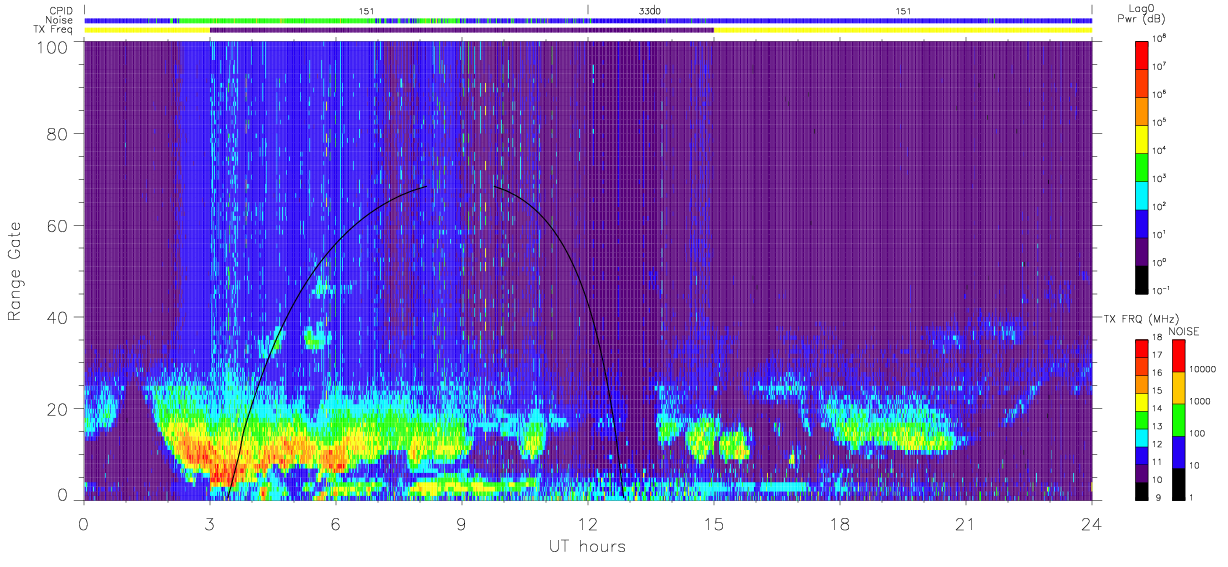This screenshot has width=1228, height=567.
Task: Click the x-axis tick label '18'
Action: click(x=840, y=523)
